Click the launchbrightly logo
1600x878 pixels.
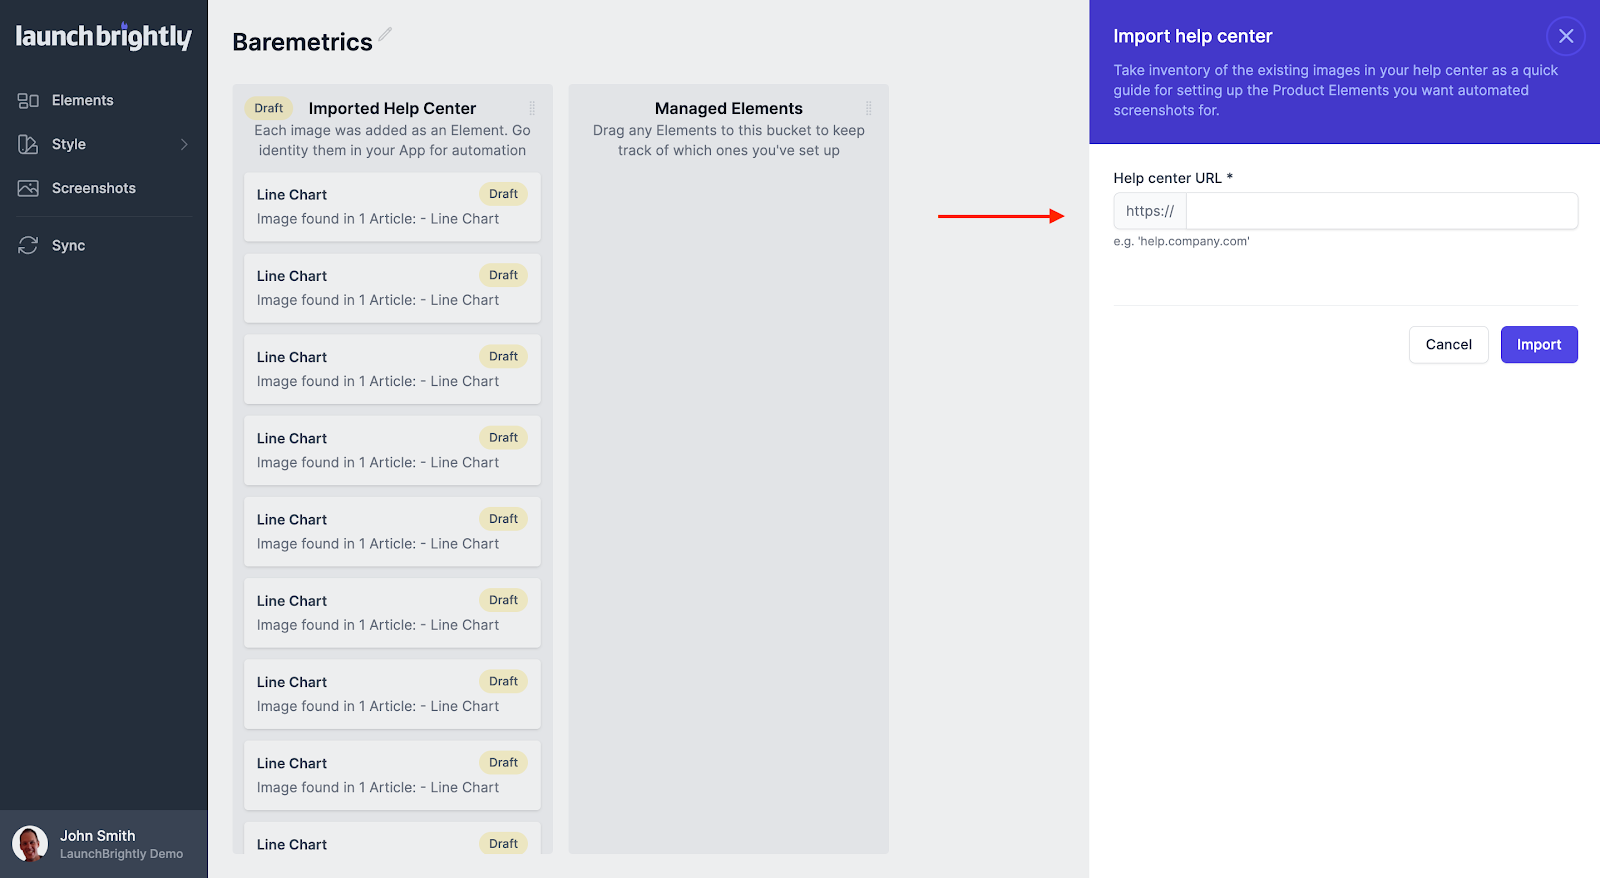(x=103, y=37)
